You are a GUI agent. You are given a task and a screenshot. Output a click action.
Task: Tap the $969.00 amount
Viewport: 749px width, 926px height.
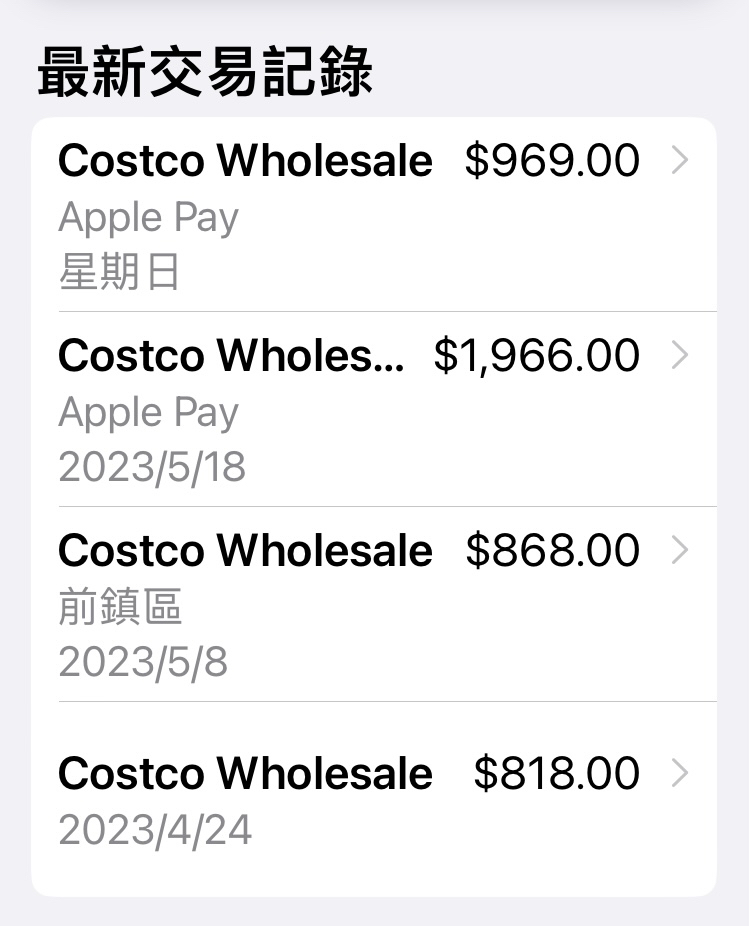pyautogui.click(x=552, y=161)
